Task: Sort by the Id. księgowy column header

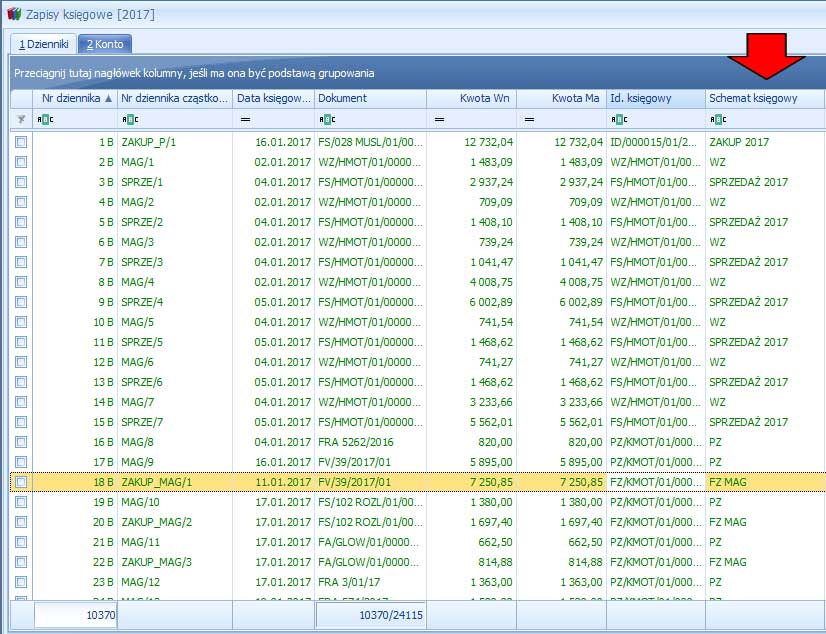Action: point(656,98)
